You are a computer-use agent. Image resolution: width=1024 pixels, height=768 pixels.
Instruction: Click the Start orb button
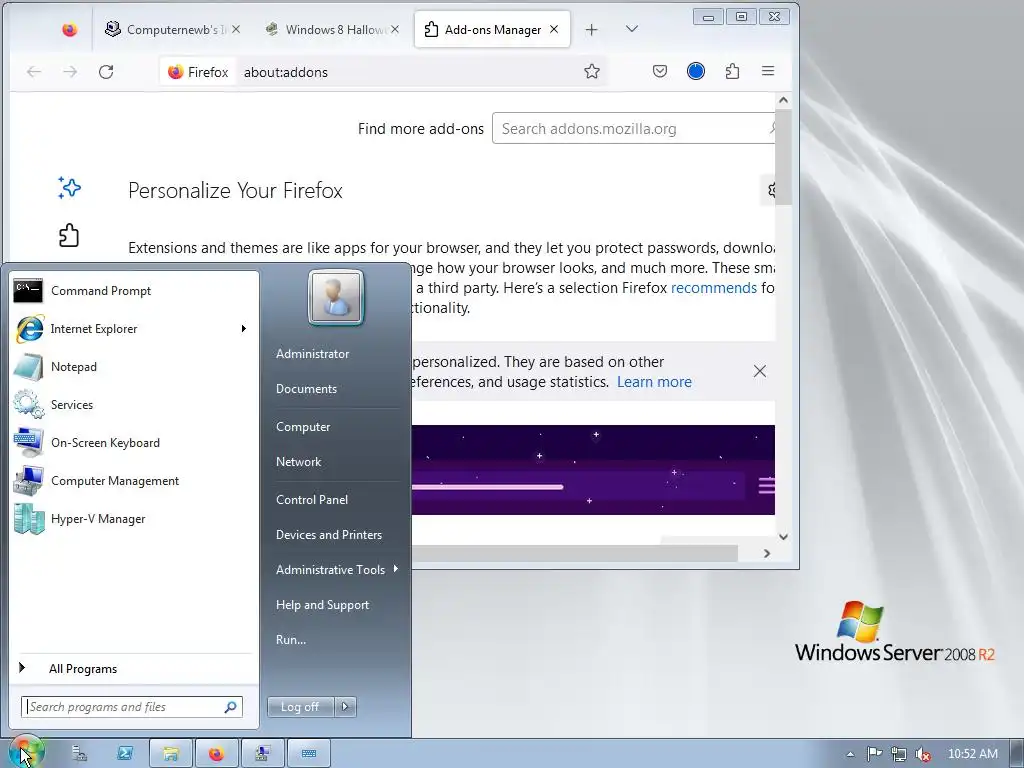click(25, 753)
